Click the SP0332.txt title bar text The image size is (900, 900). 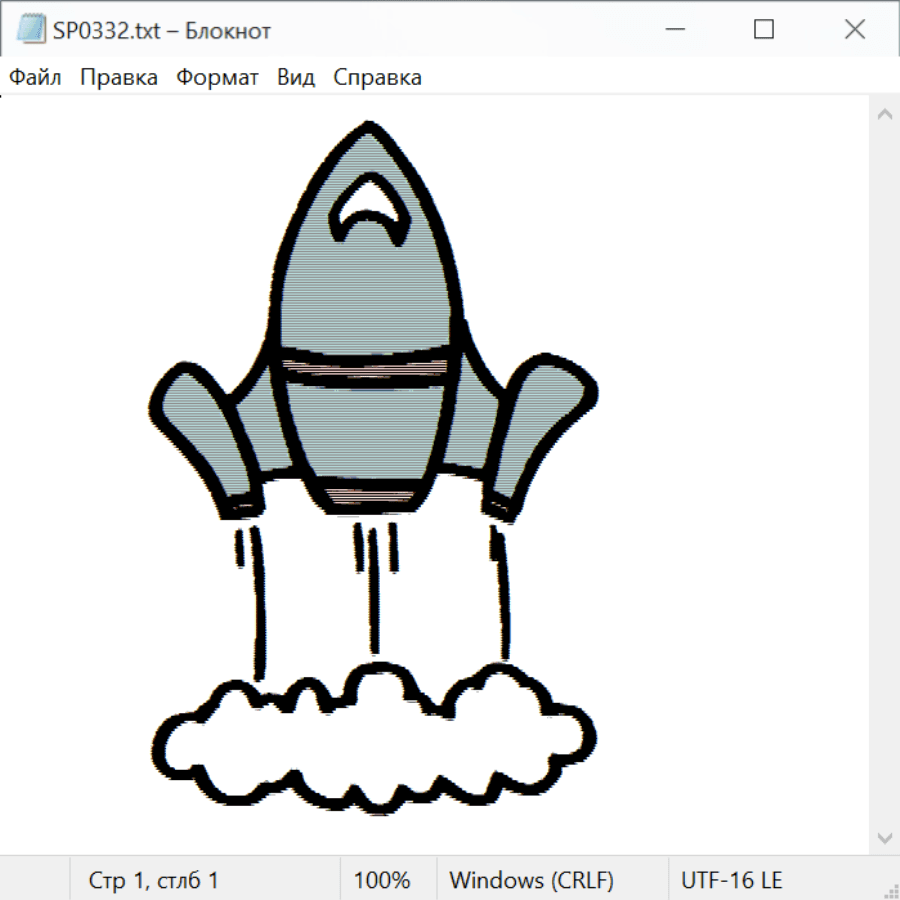tap(163, 31)
